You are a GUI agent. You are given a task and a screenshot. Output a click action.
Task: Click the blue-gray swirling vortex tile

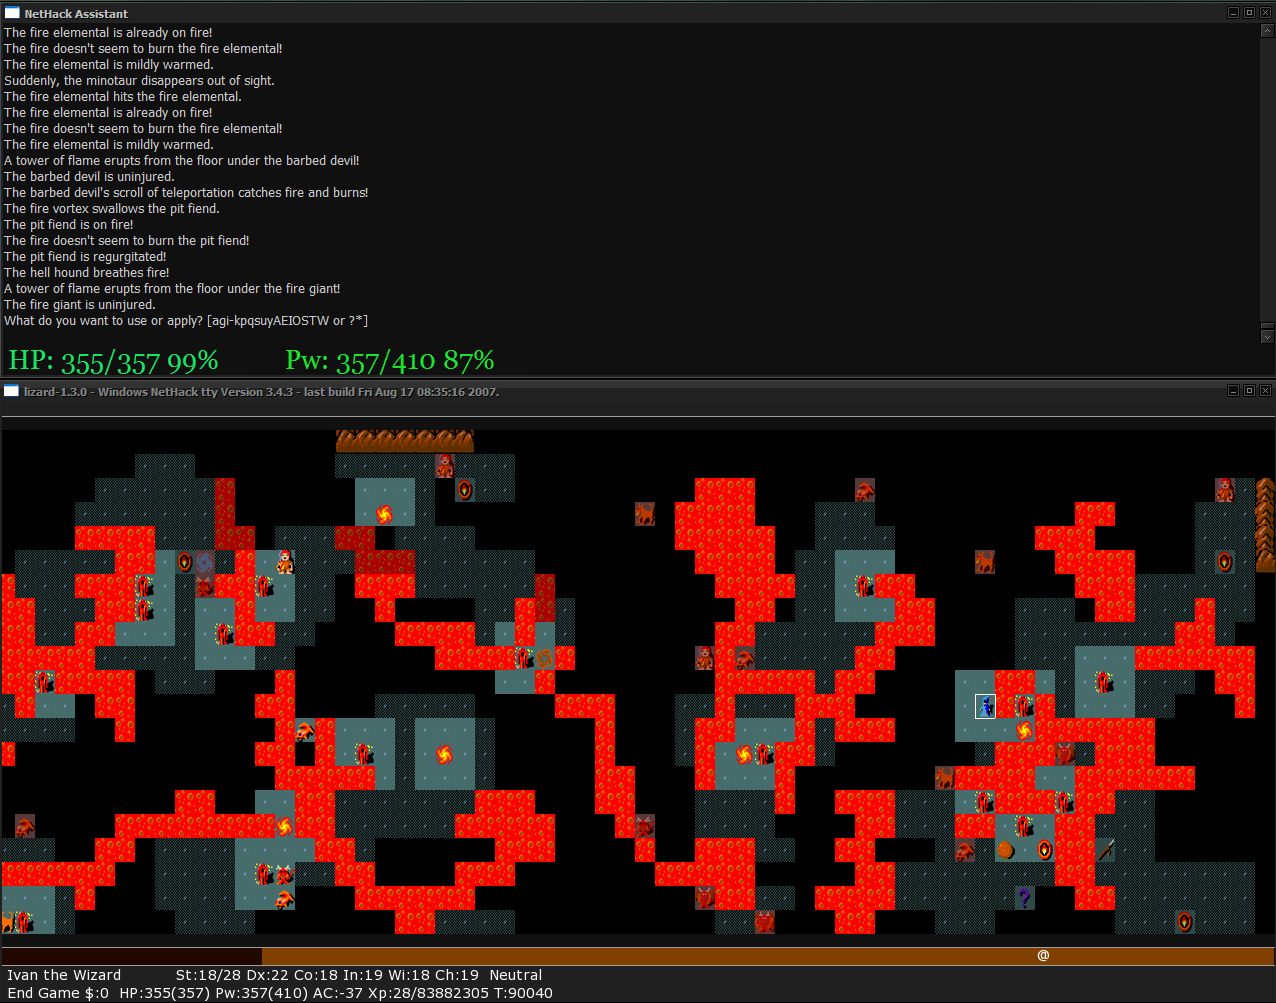[205, 562]
